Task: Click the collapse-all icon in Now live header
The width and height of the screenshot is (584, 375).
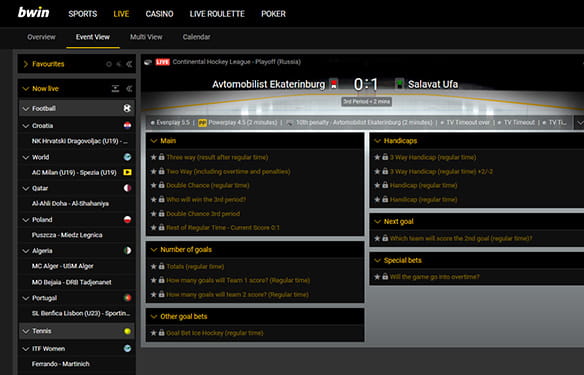Action: click(115, 89)
